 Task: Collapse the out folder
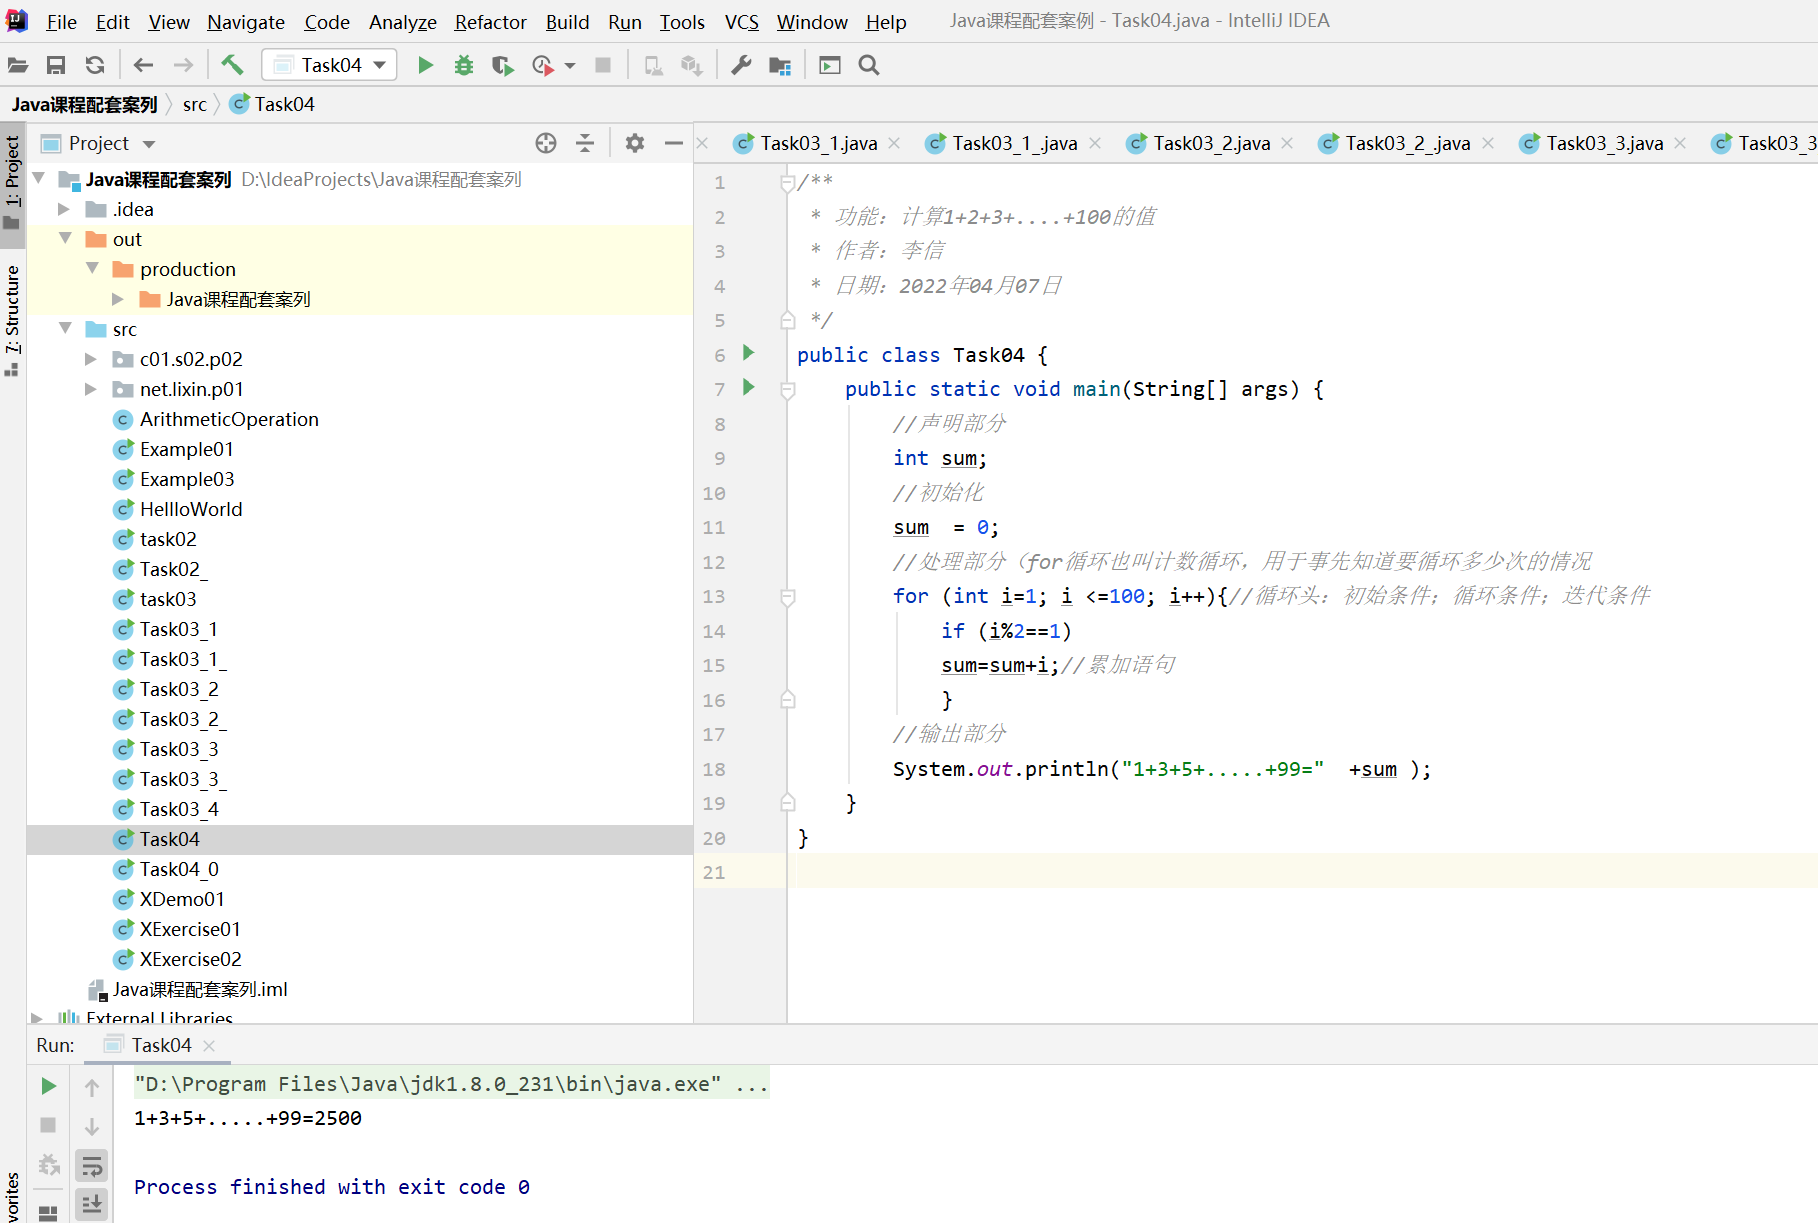(x=66, y=239)
